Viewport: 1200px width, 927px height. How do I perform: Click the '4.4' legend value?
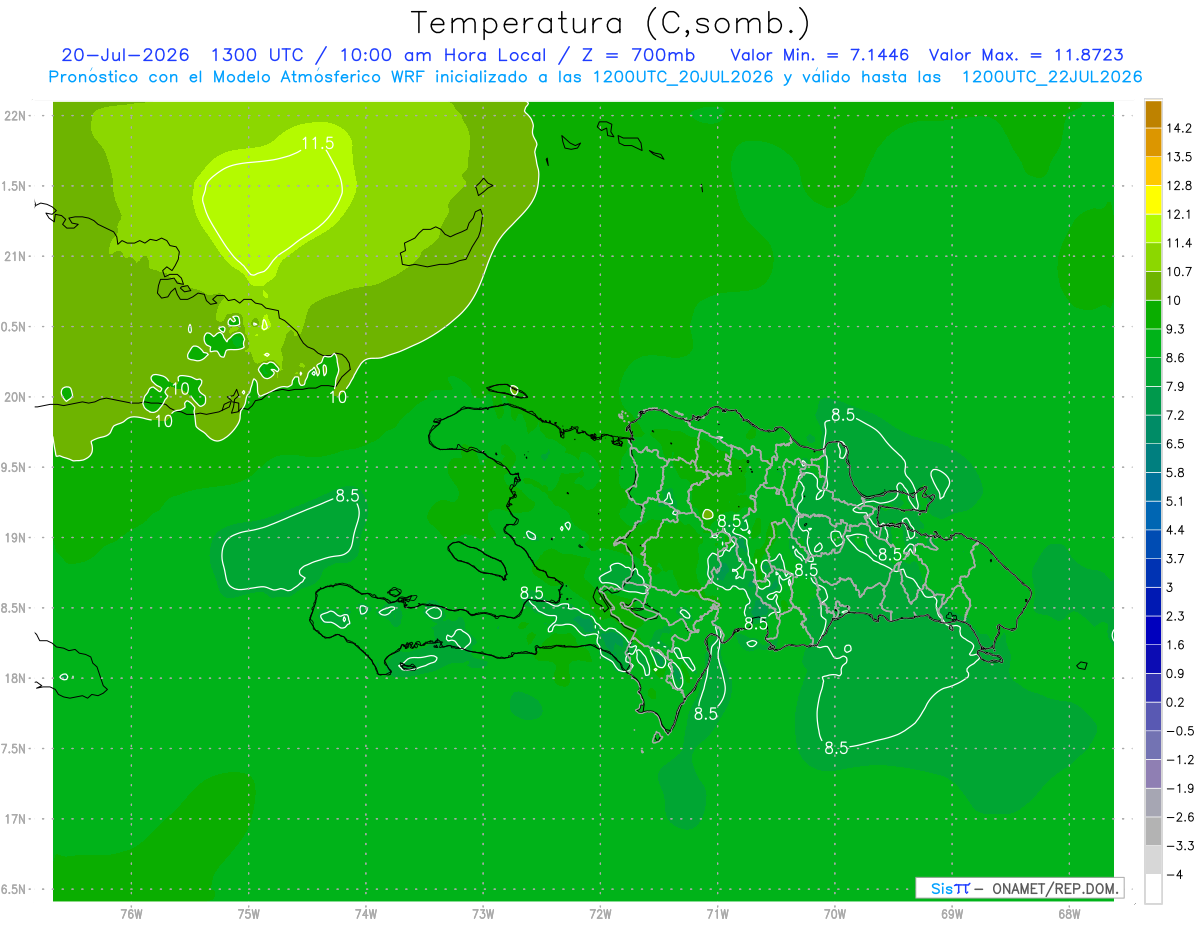point(1176,530)
